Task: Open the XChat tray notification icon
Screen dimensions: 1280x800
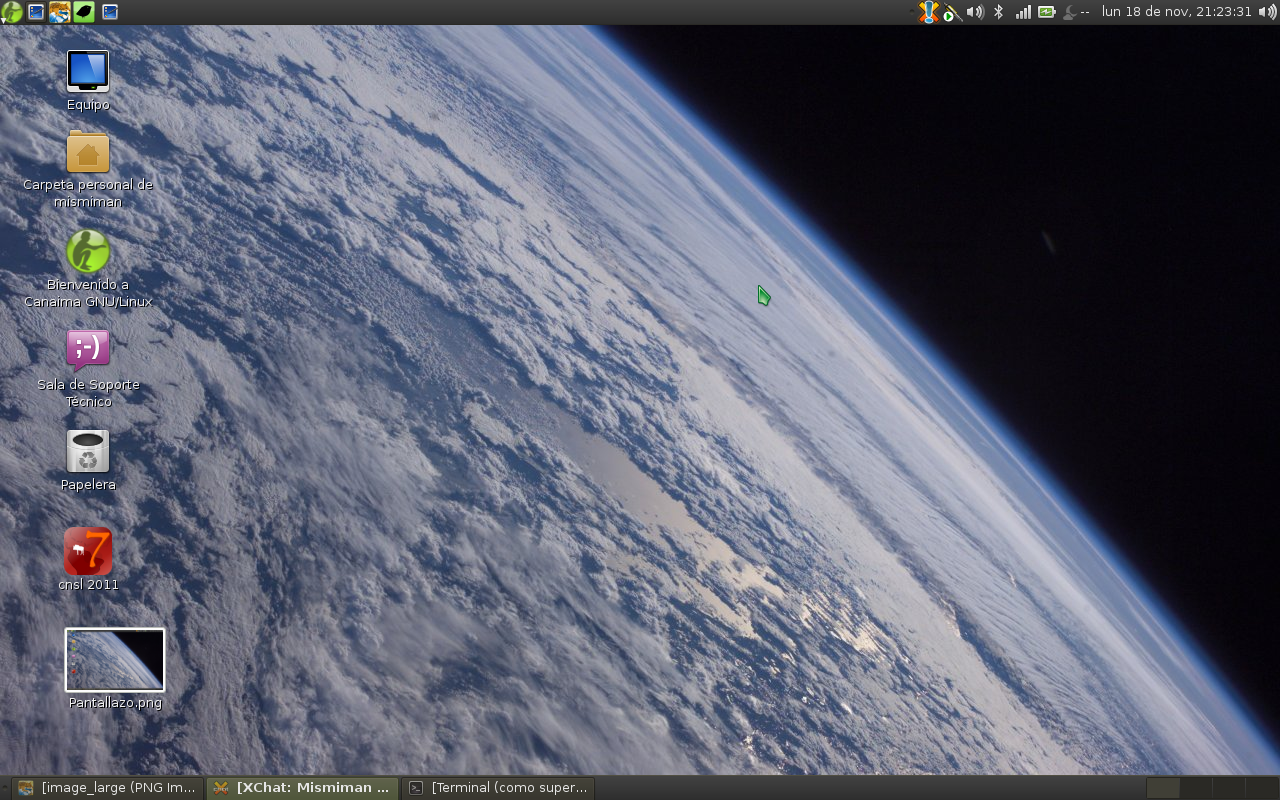Action: (x=929, y=12)
